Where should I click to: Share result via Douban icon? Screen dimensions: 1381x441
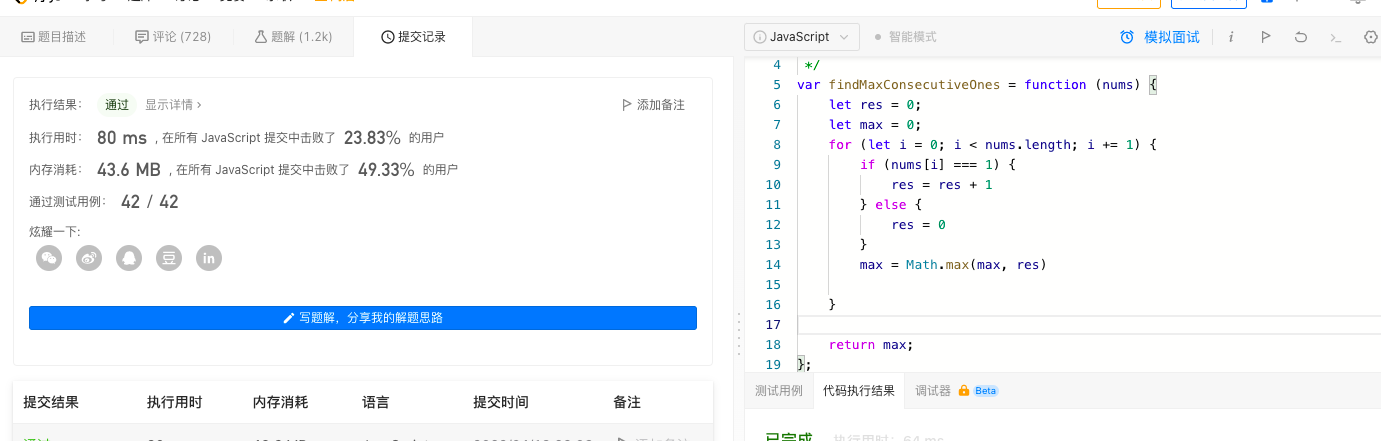coord(169,258)
